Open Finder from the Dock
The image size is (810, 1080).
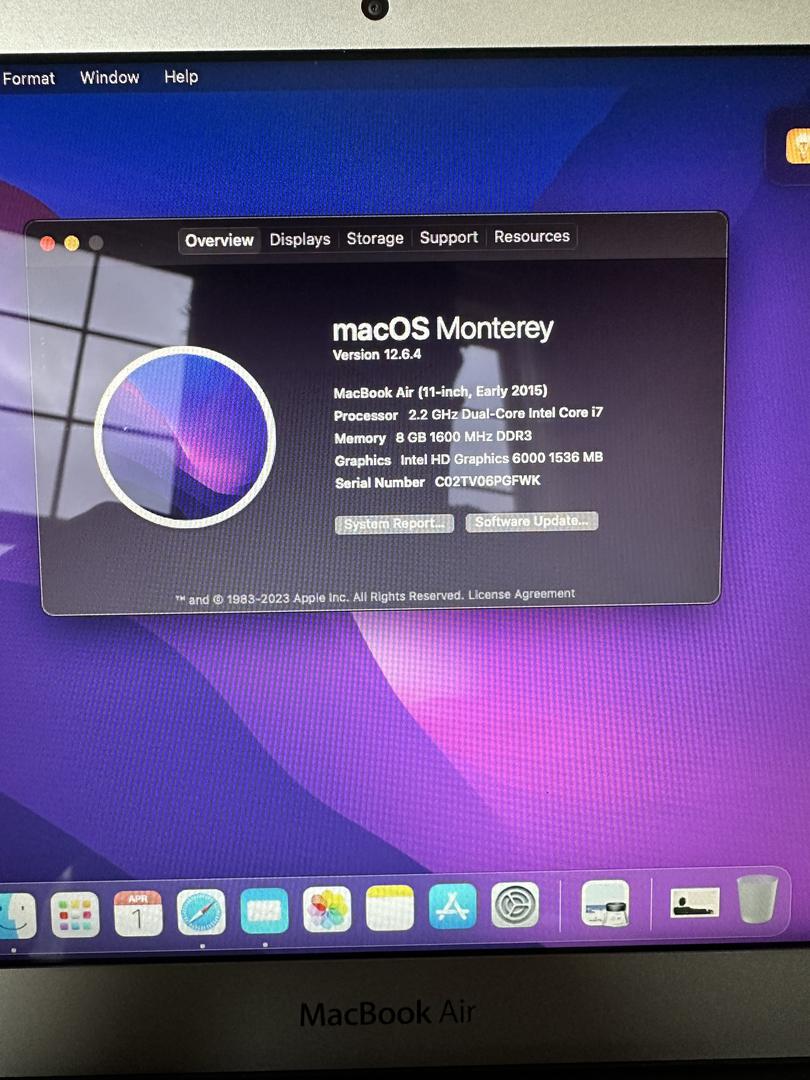click(x=17, y=915)
